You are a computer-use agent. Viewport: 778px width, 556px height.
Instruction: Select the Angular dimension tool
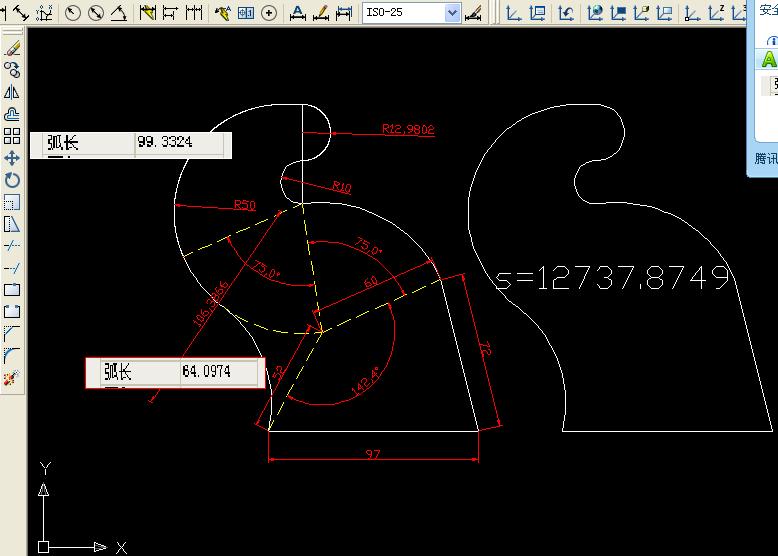point(118,12)
